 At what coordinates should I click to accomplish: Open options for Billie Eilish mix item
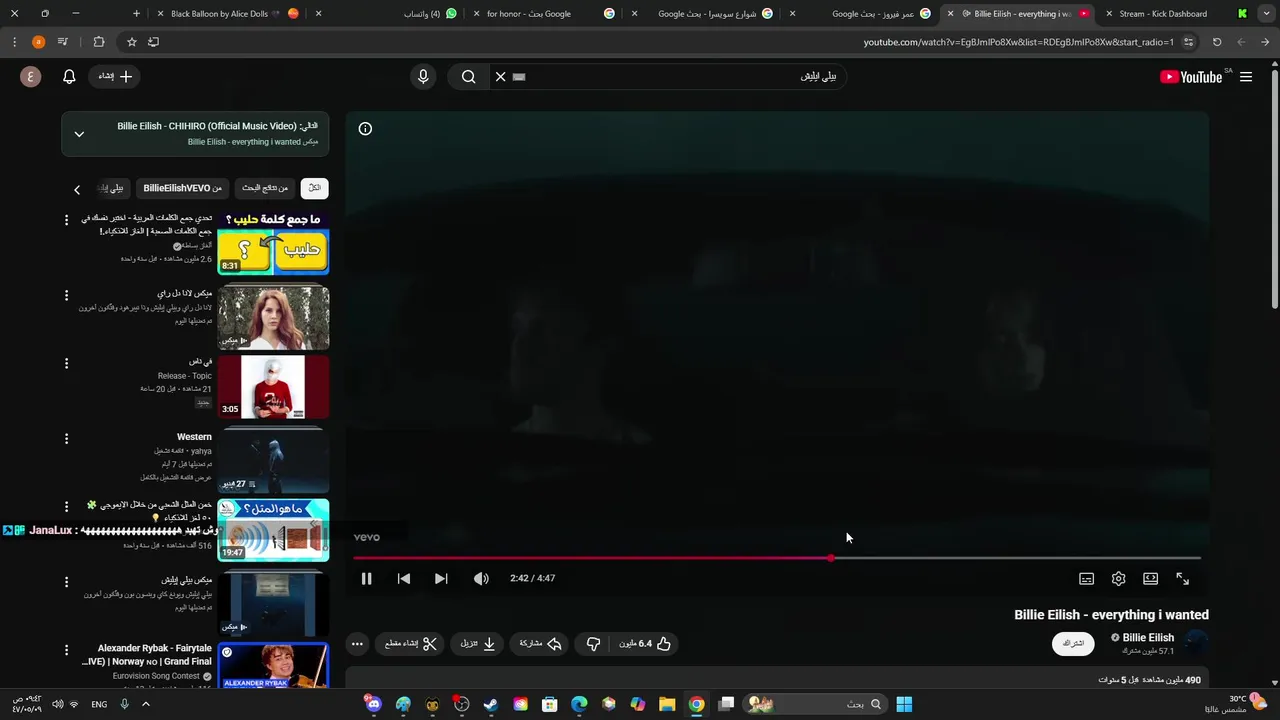(x=67, y=582)
